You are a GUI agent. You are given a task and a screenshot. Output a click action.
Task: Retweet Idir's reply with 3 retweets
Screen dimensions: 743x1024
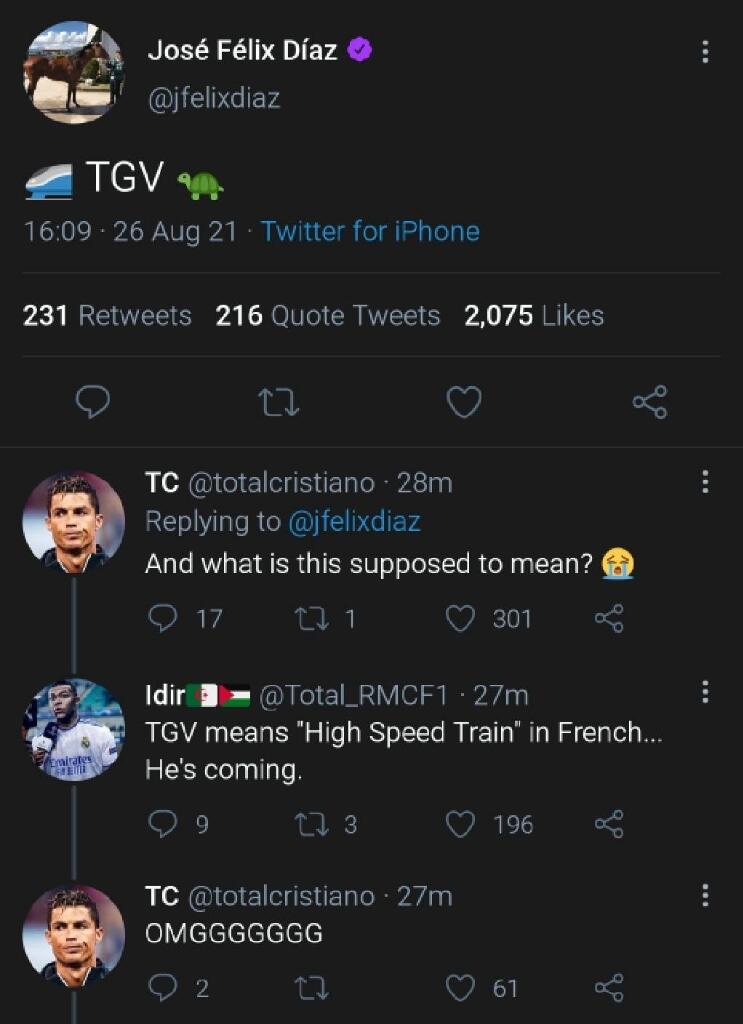pos(311,824)
